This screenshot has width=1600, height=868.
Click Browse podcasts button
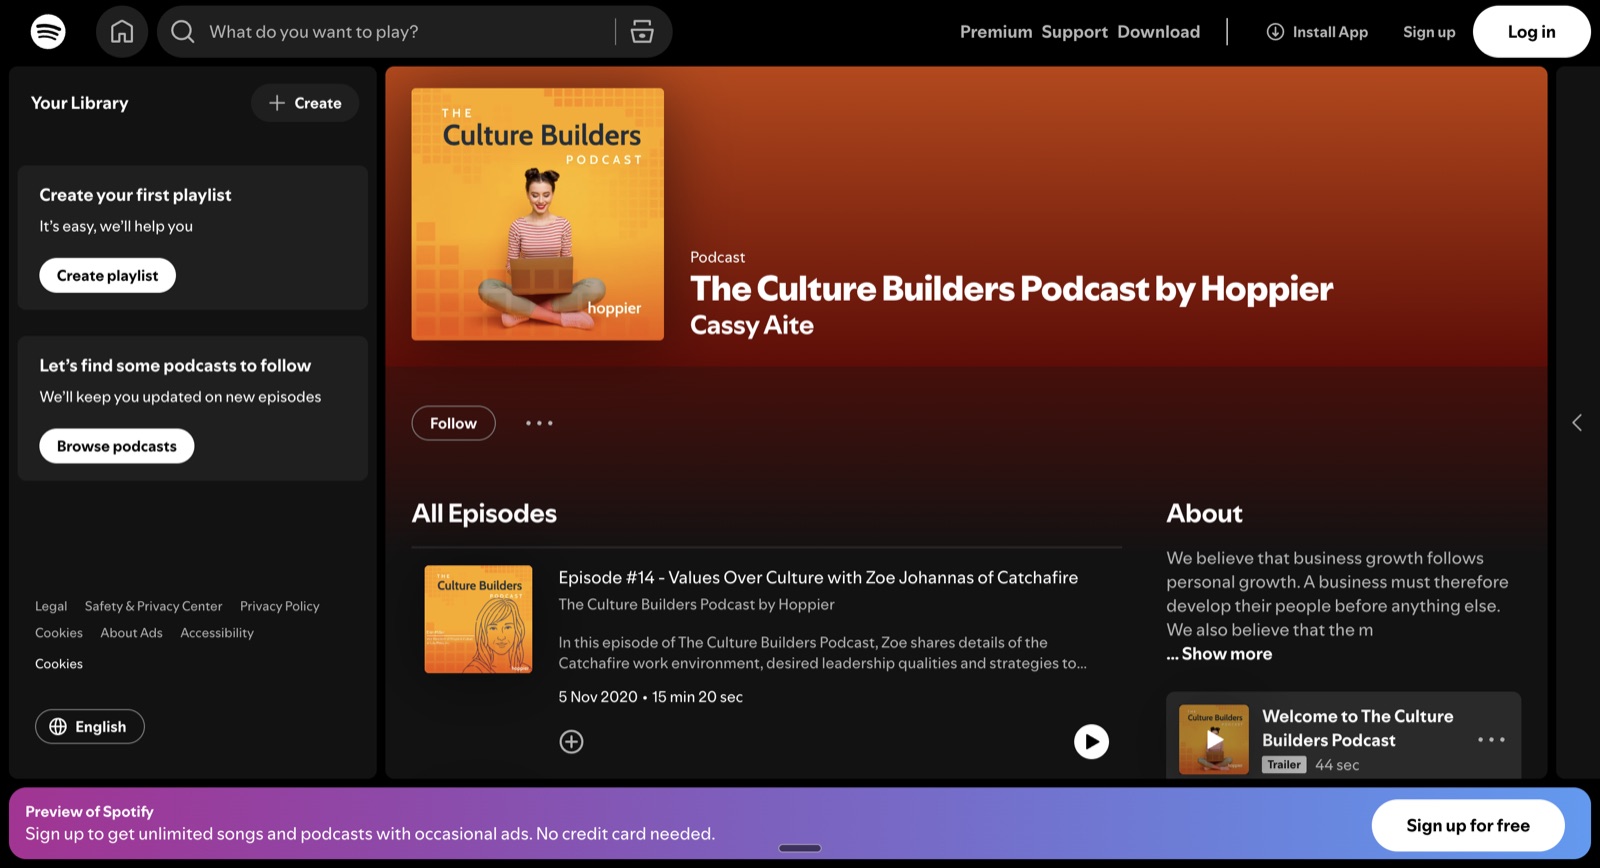116,446
